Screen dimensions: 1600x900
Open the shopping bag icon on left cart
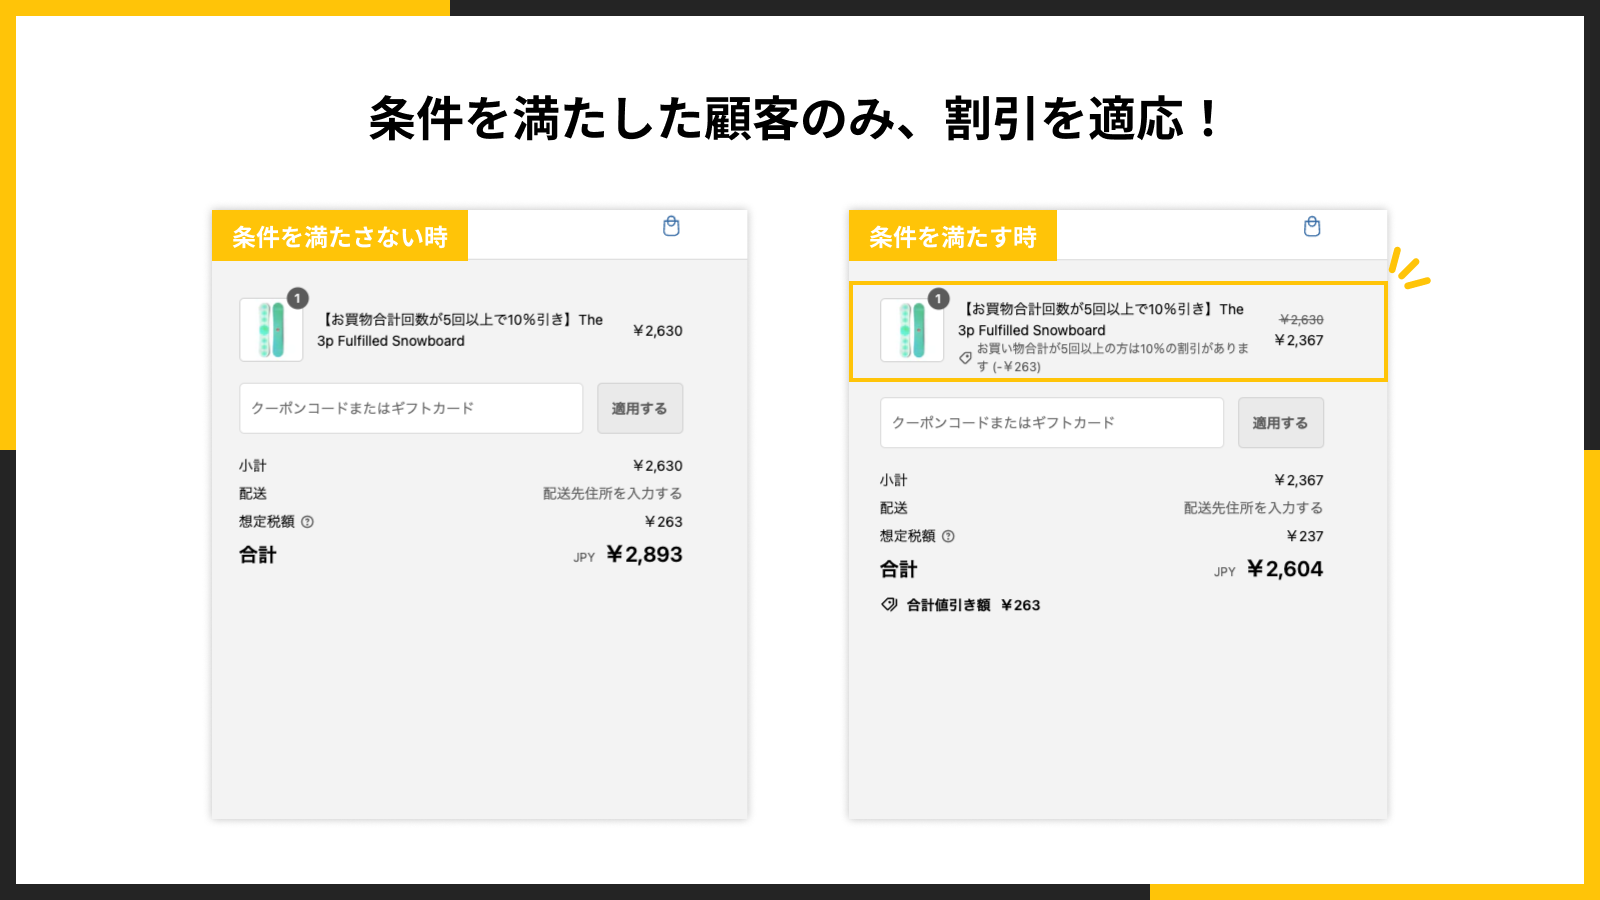(671, 227)
